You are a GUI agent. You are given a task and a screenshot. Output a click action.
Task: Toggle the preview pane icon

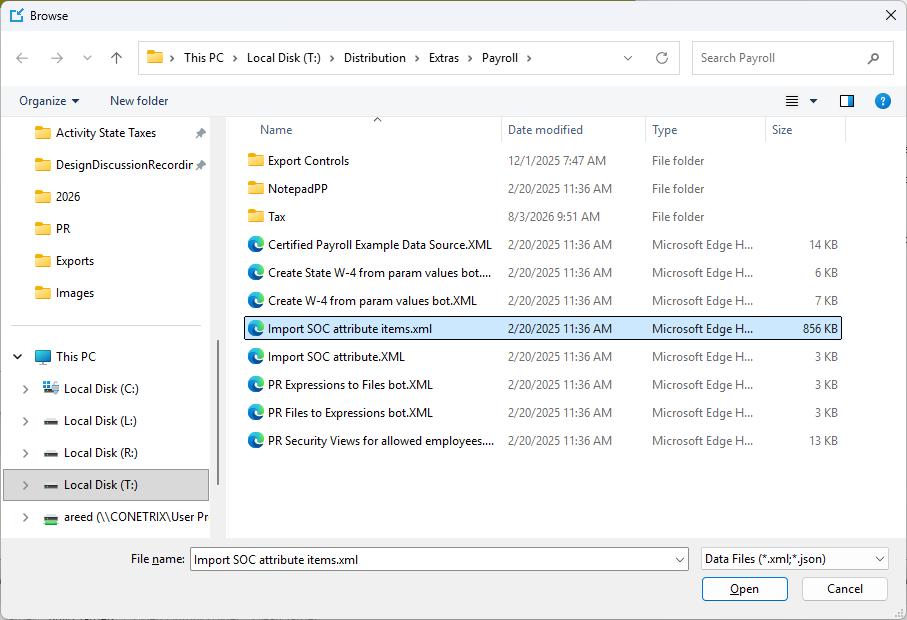(847, 101)
